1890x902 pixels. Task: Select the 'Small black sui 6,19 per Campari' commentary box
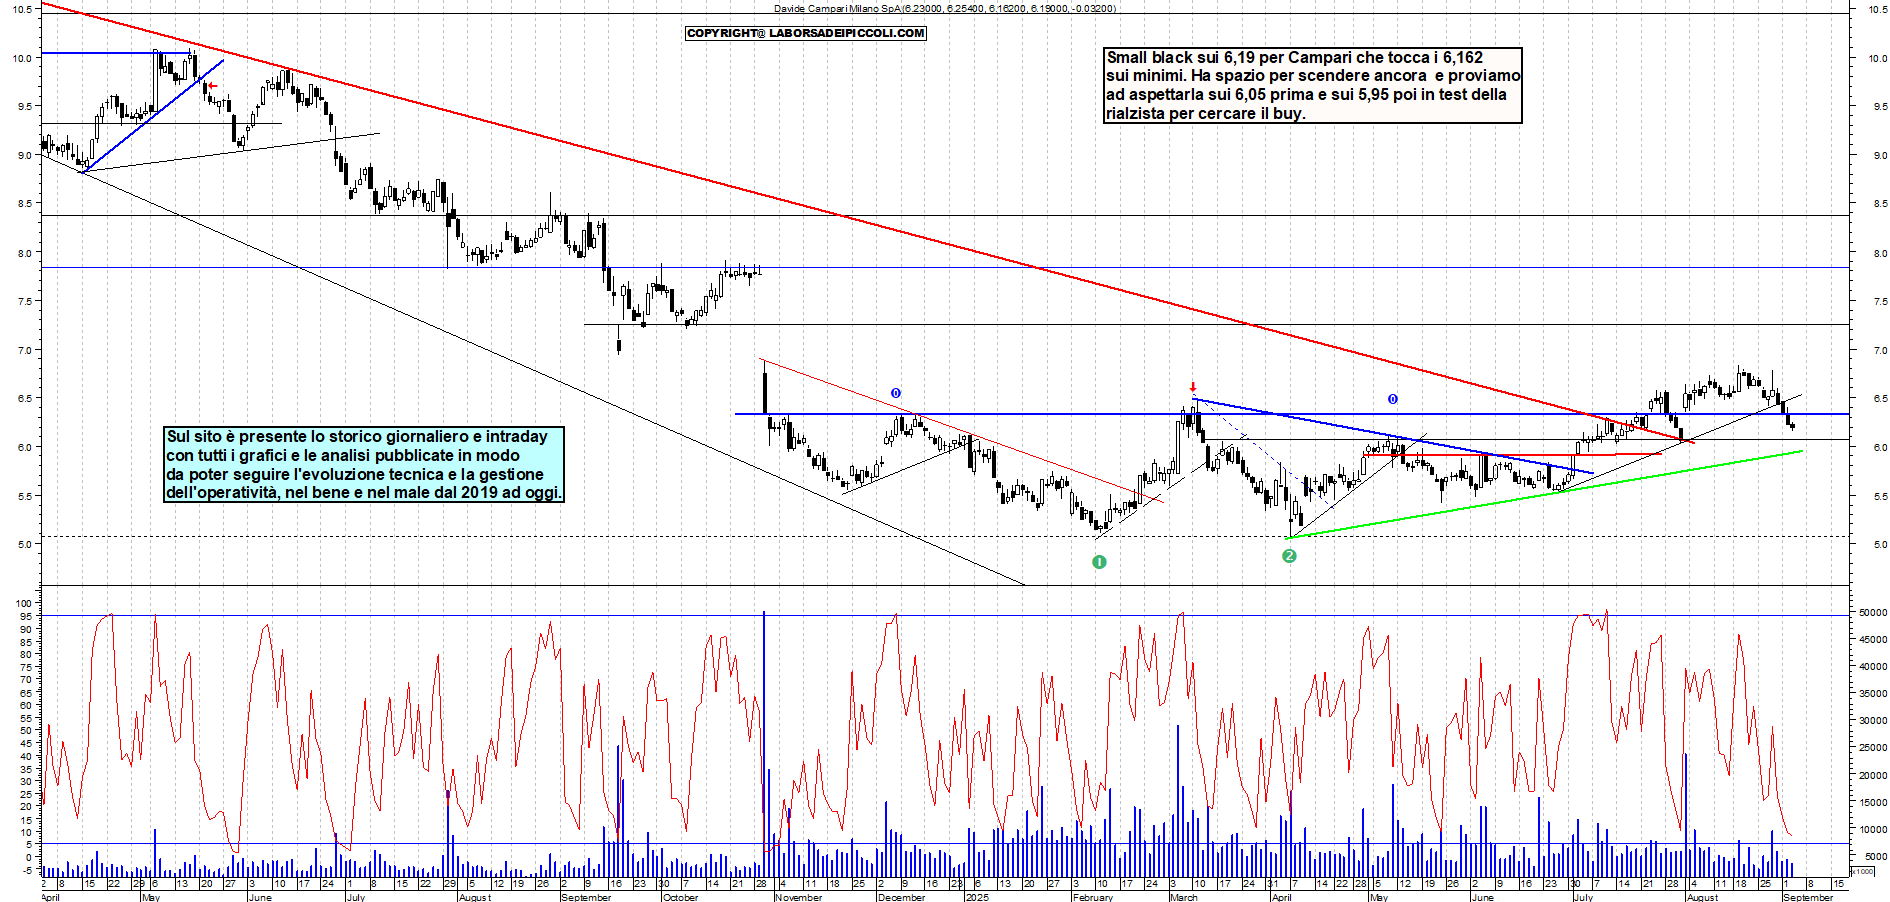click(1313, 85)
